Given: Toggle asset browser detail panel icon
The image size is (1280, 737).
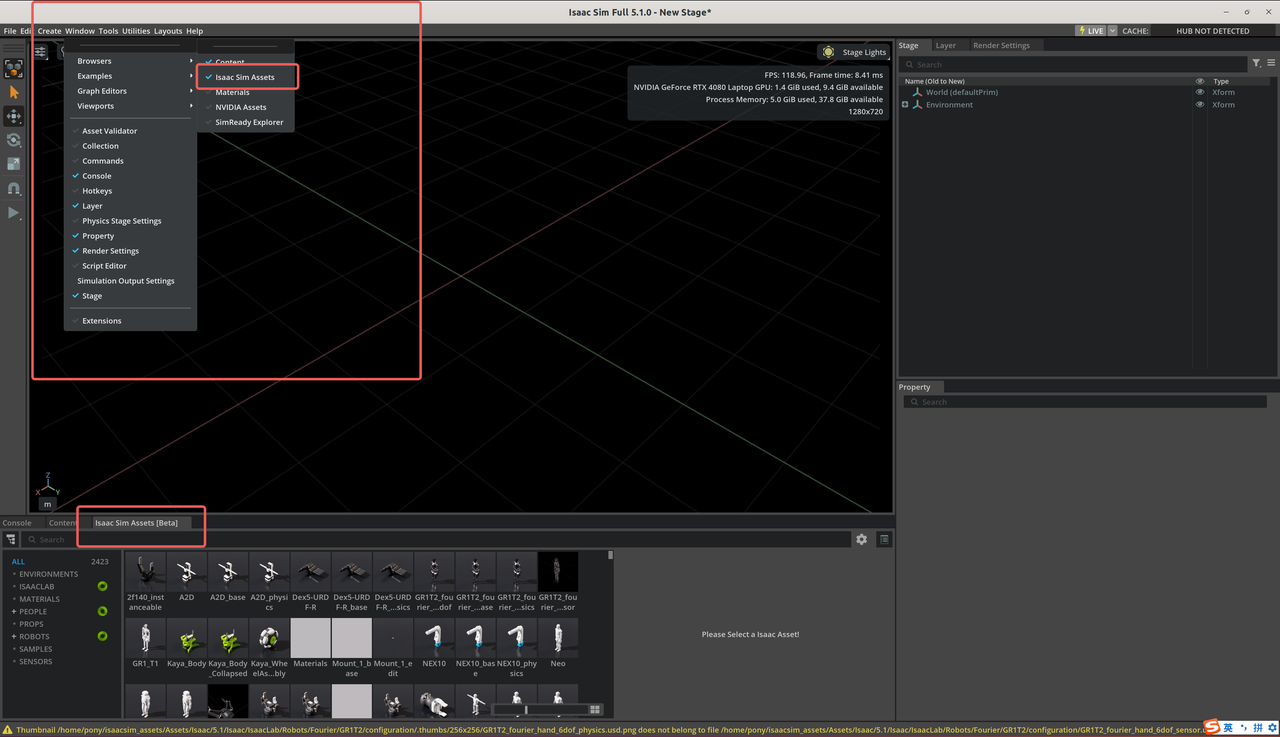Looking at the screenshot, I should point(884,539).
